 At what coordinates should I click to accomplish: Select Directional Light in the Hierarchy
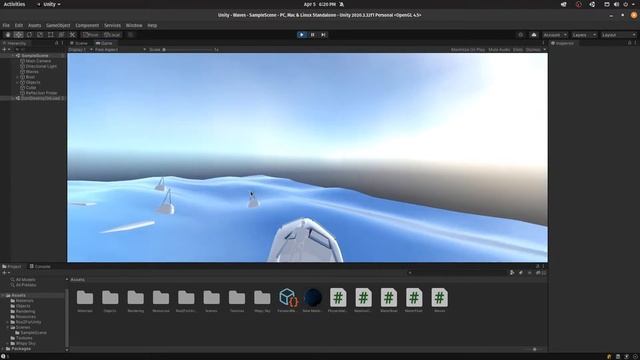click(41, 66)
